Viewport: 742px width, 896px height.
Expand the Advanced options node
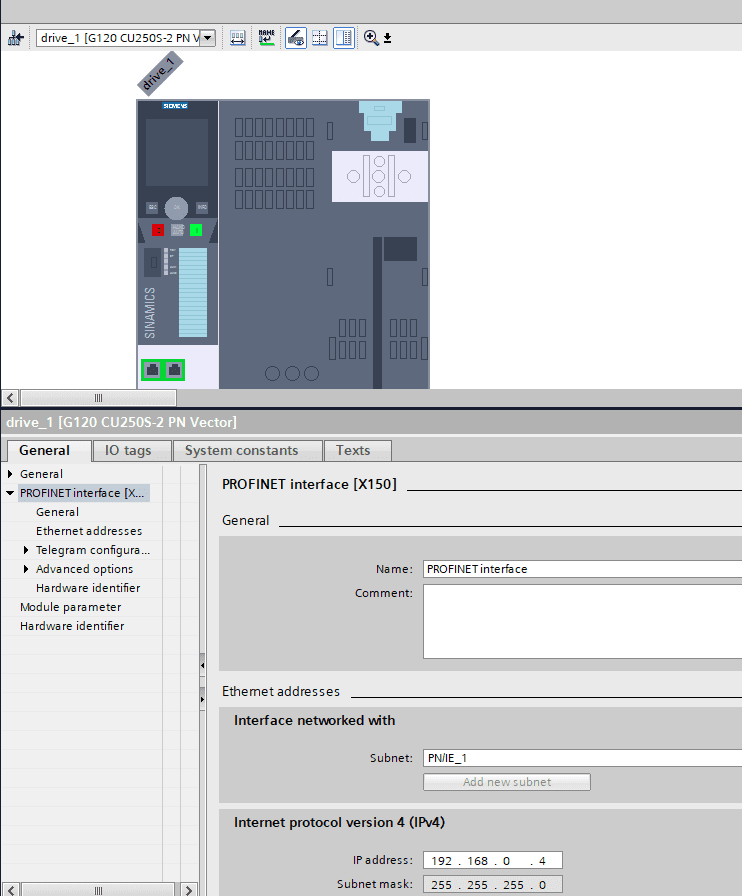tap(26, 569)
